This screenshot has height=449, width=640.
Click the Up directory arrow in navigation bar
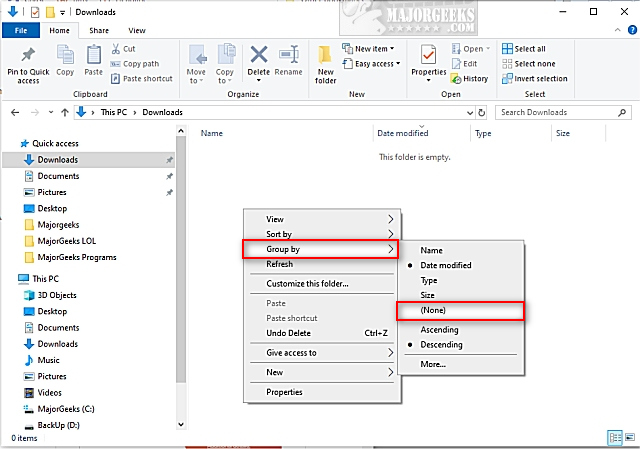[63, 112]
